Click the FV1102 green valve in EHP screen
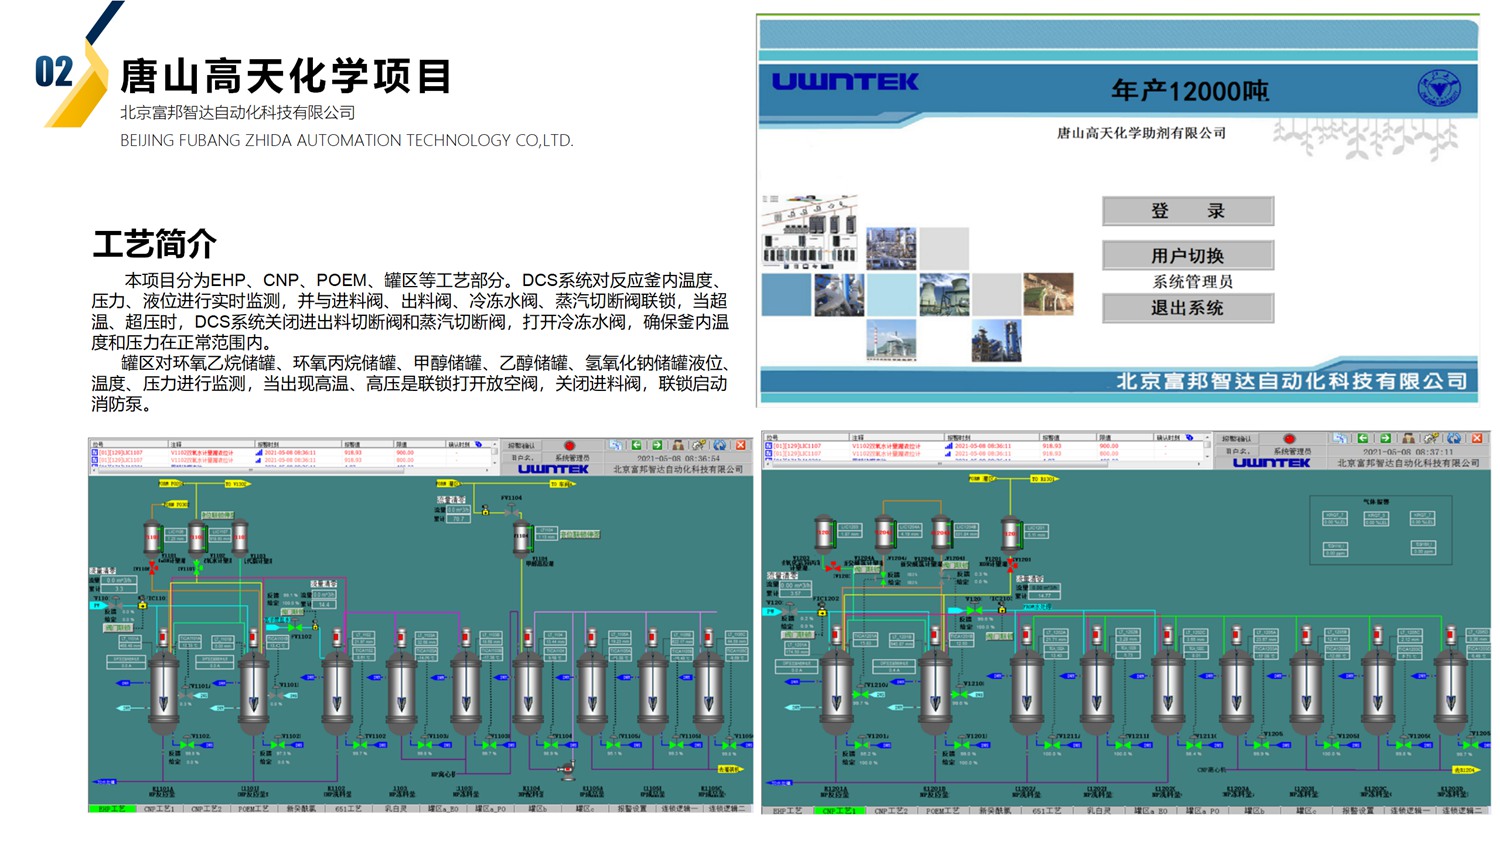This screenshot has height=844, width=1500. 295,627
